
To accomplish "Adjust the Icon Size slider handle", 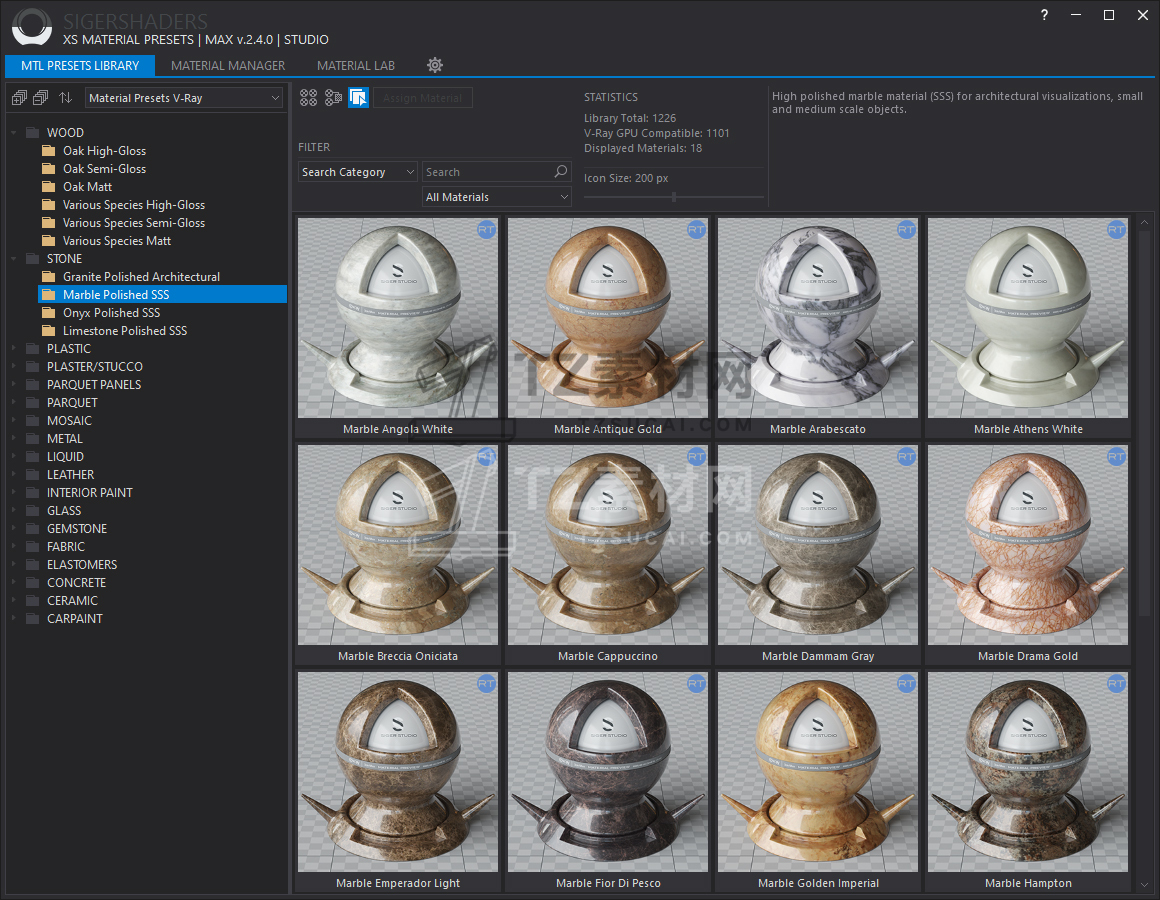I will coord(674,197).
